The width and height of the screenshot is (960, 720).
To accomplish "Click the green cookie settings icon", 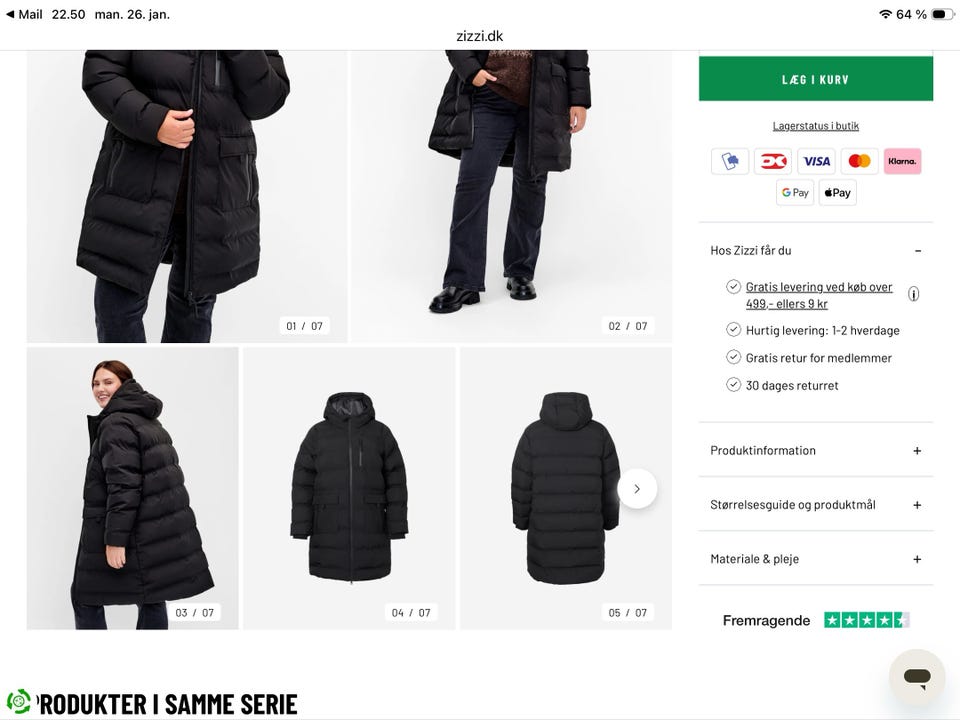I will pos(18,701).
